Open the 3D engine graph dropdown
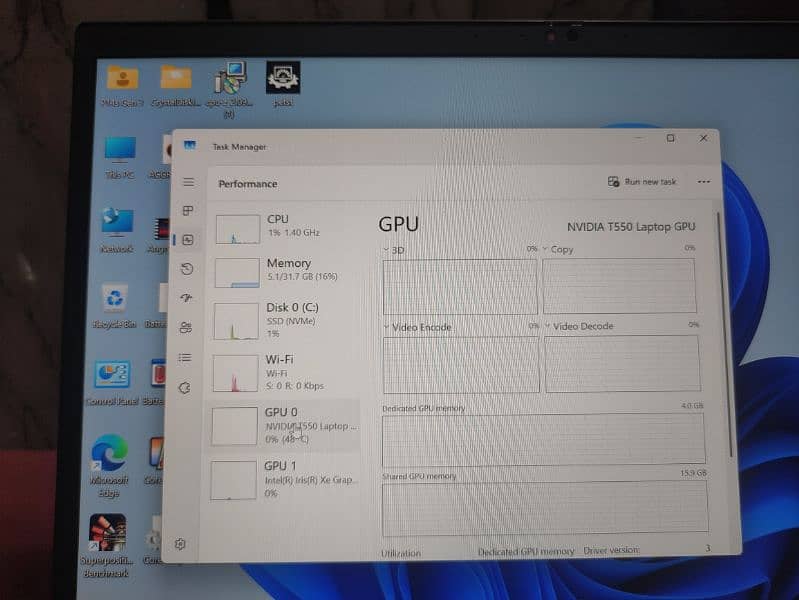This screenshot has height=600, width=799. (386, 250)
